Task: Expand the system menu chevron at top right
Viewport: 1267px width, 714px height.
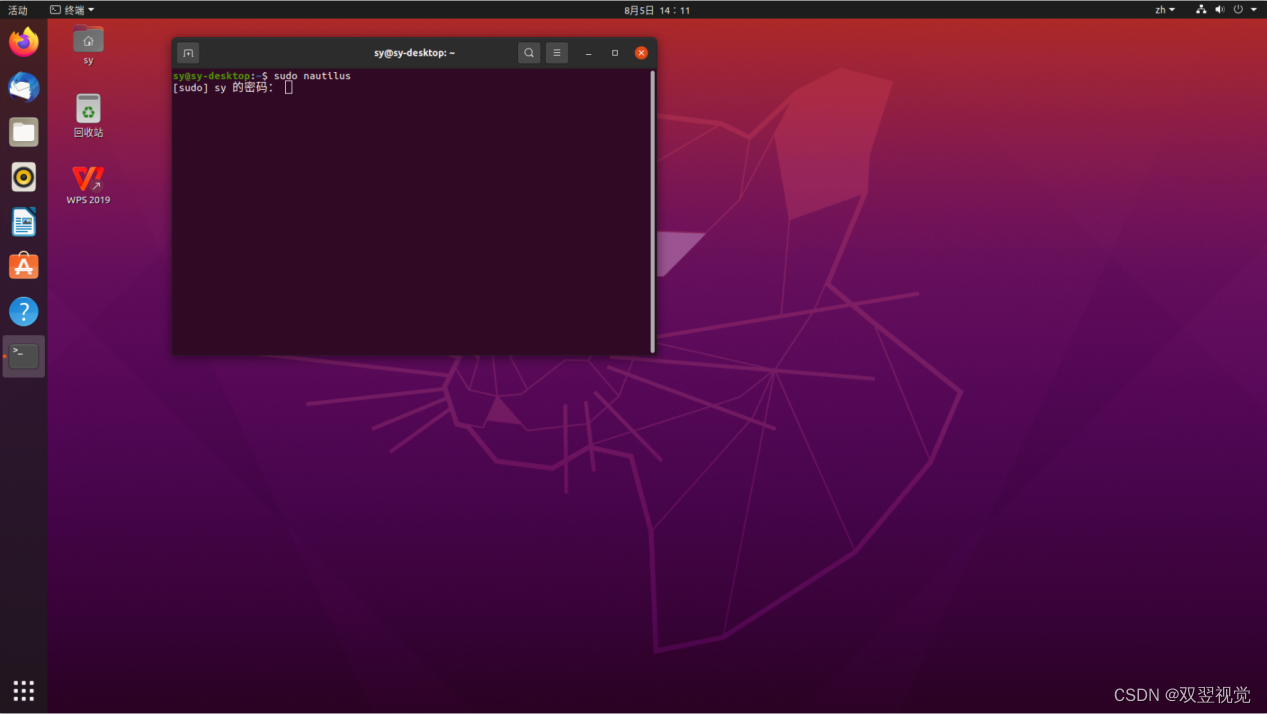Action: (1253, 9)
